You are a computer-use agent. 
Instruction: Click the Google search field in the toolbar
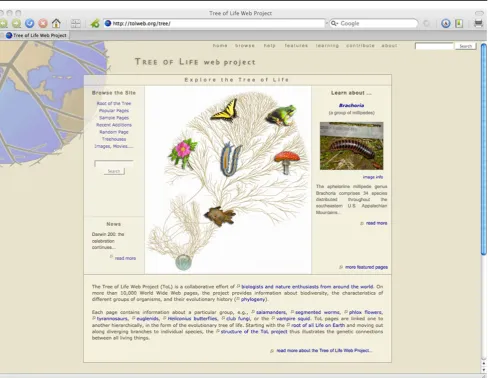(373, 23)
